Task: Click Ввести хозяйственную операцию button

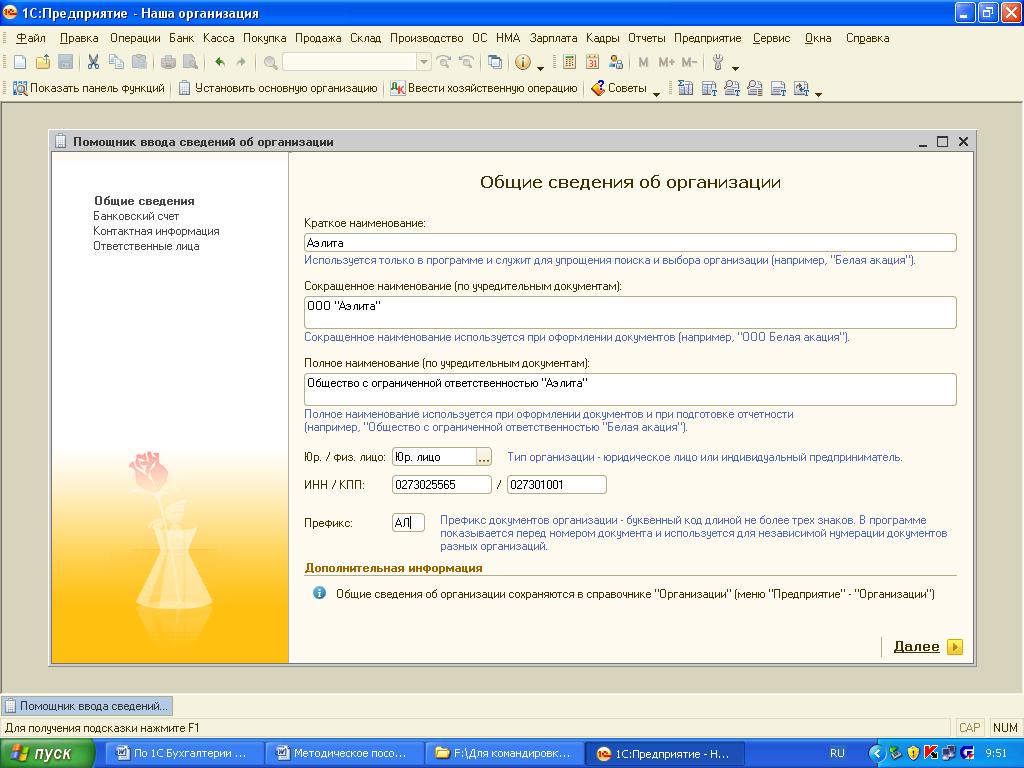Action: pos(484,88)
